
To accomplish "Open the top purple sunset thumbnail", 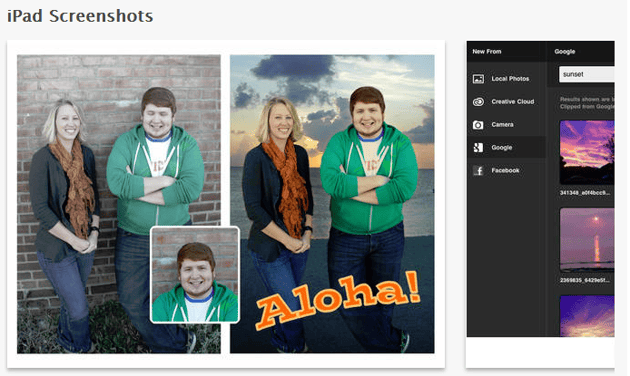I will pos(587,152).
